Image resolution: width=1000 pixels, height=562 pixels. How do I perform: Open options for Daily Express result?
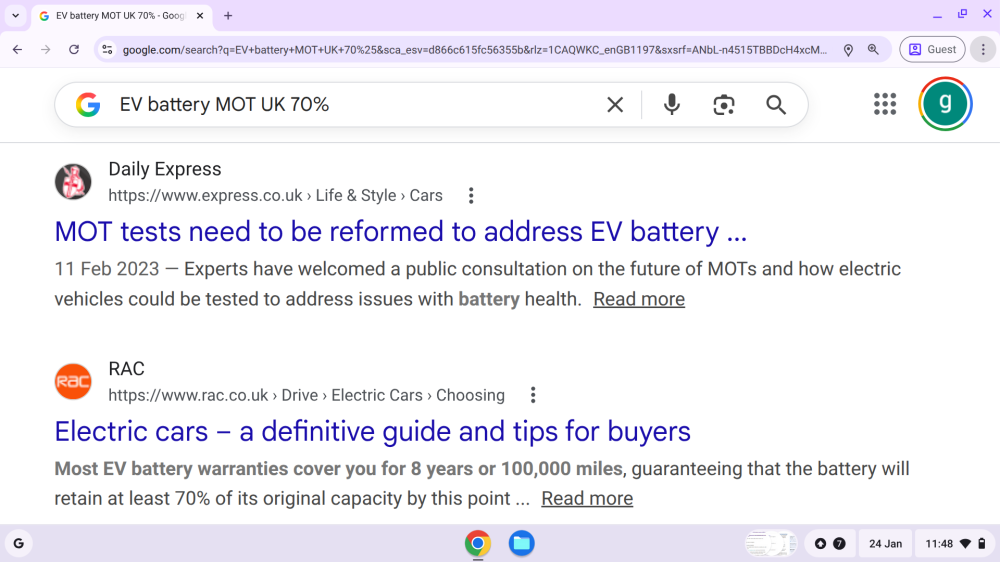click(x=471, y=196)
